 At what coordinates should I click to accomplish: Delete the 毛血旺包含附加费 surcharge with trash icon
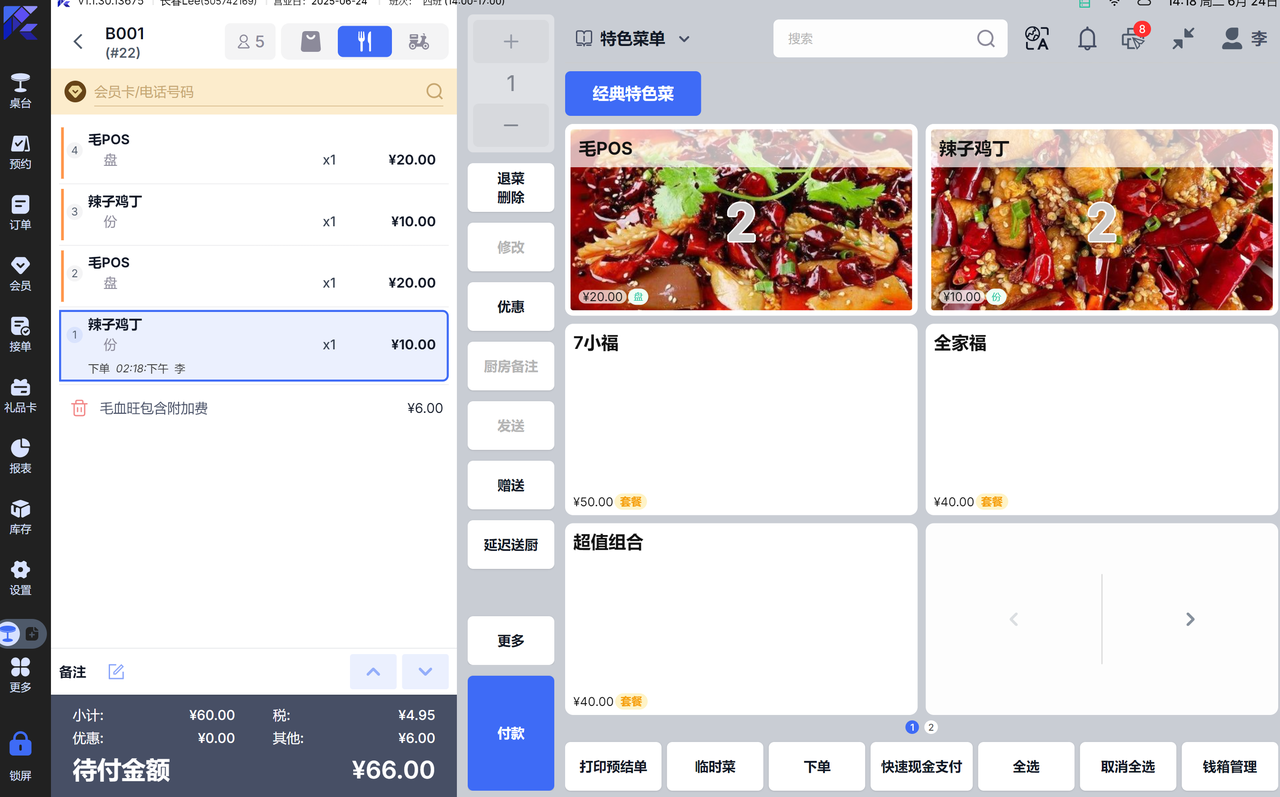[x=79, y=408]
